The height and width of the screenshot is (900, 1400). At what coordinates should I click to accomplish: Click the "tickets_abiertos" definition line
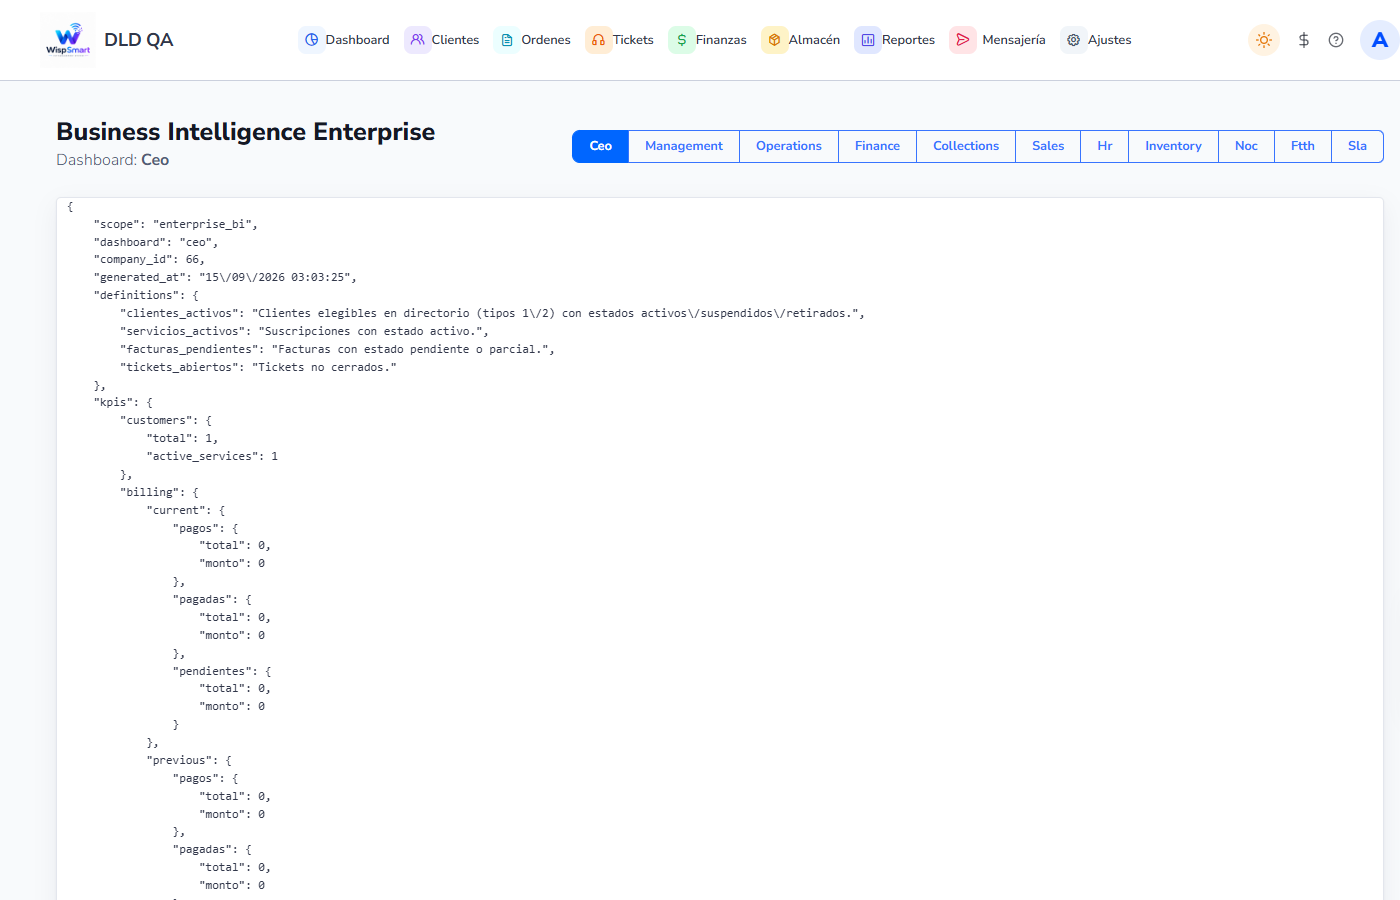coord(258,367)
